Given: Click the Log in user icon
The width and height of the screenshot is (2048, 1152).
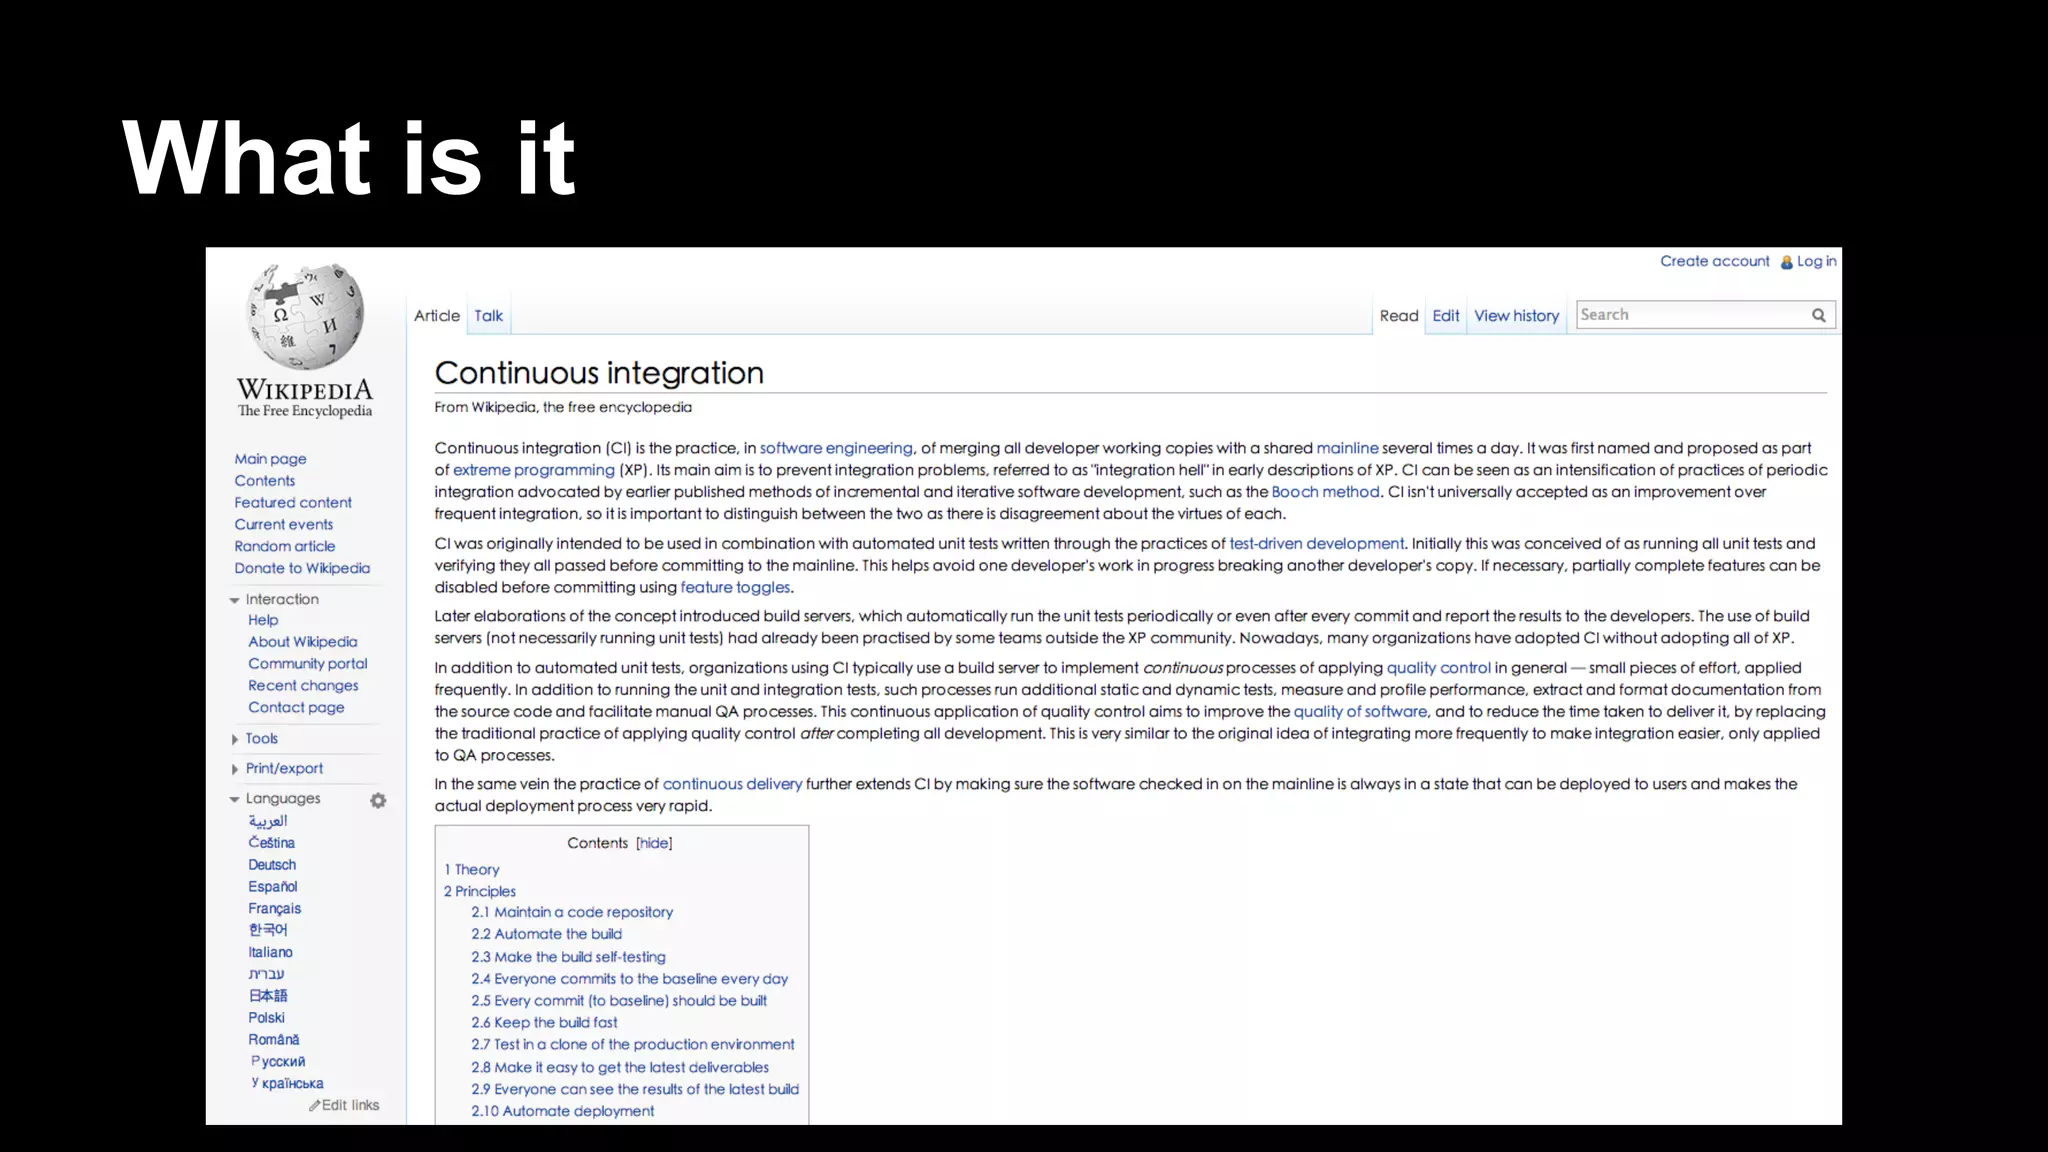Looking at the screenshot, I should click(x=1787, y=262).
